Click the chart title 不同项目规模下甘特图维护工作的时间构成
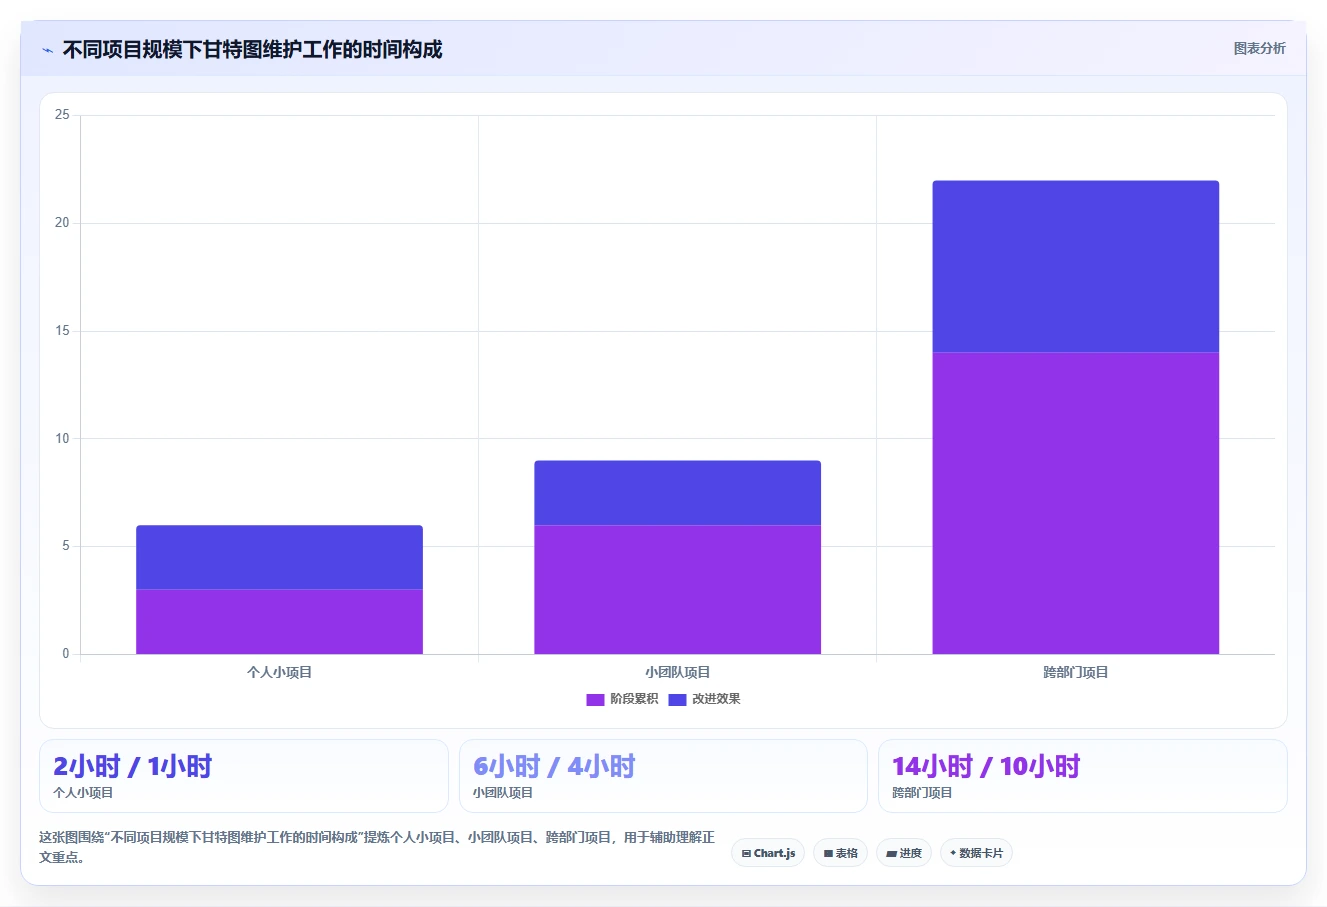Screen dimensions: 1327x907 click(252, 49)
